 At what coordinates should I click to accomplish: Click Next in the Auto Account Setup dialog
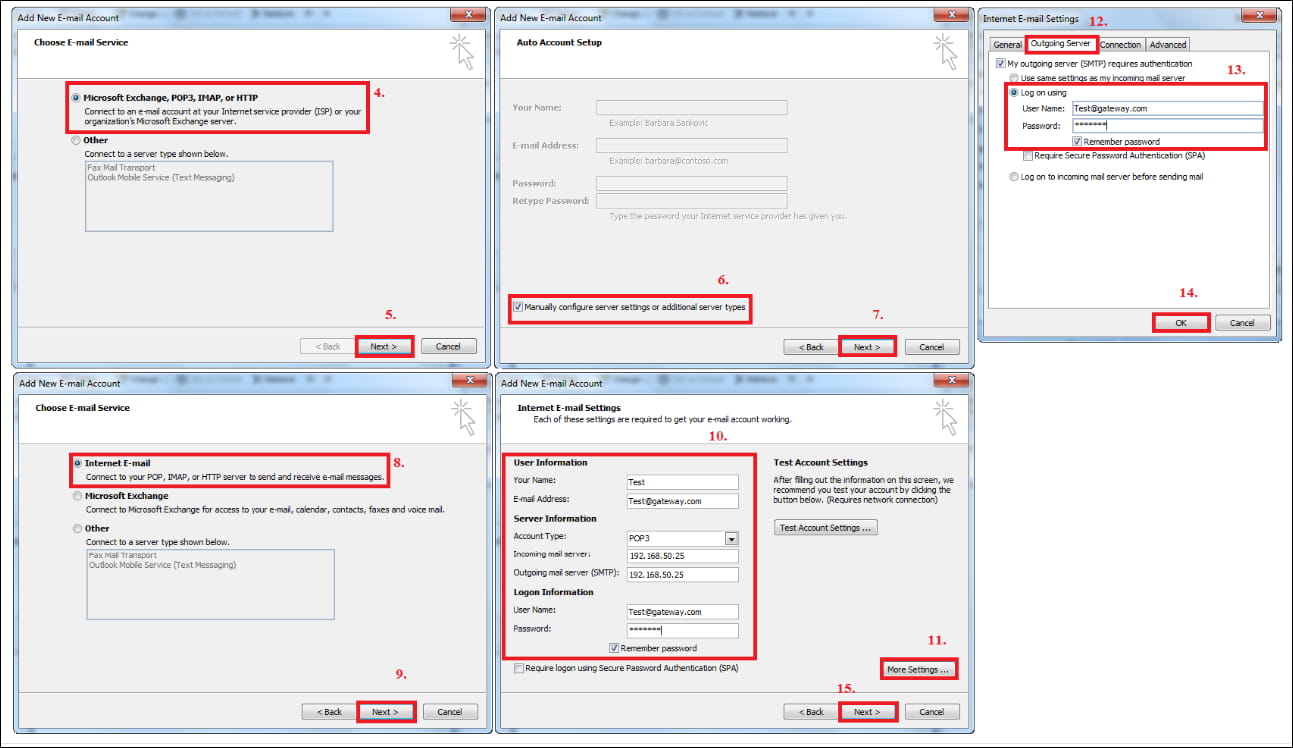pos(867,347)
